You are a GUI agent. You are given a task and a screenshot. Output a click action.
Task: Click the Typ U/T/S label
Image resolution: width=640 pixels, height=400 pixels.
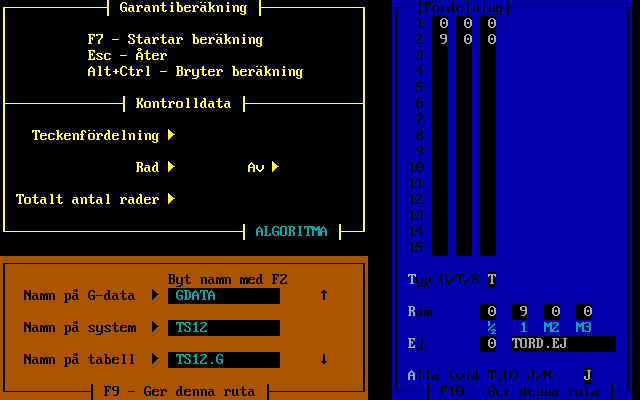coord(444,280)
